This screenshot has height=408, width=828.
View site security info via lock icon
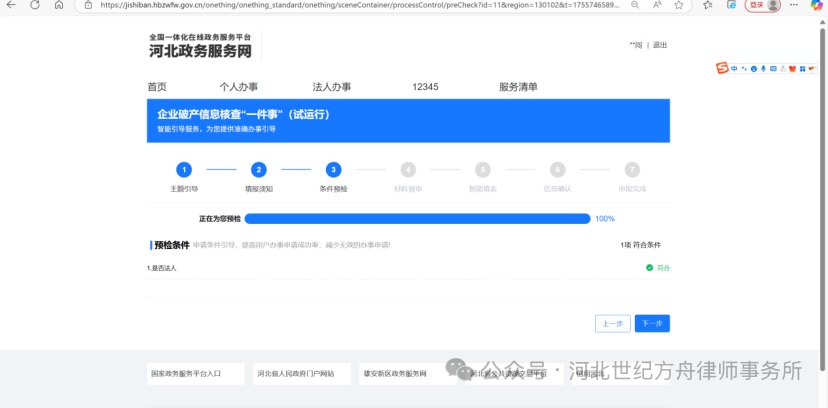[x=89, y=5]
